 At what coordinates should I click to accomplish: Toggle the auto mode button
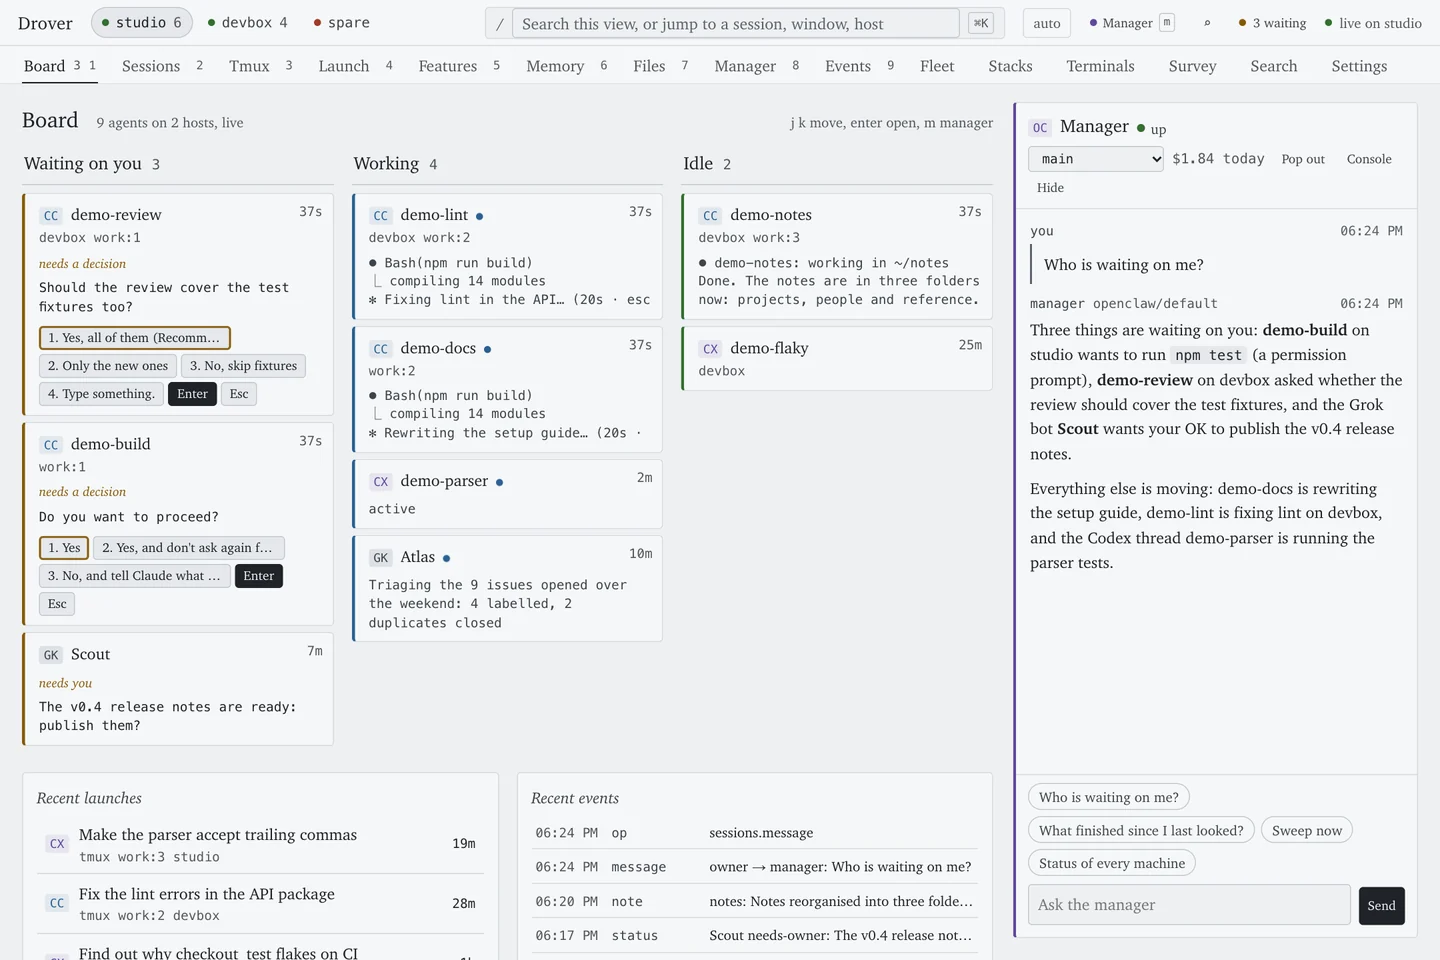[x=1047, y=23]
